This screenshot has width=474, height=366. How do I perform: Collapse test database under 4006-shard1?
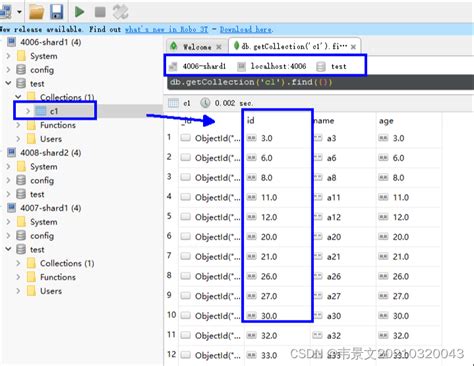(x=8, y=83)
